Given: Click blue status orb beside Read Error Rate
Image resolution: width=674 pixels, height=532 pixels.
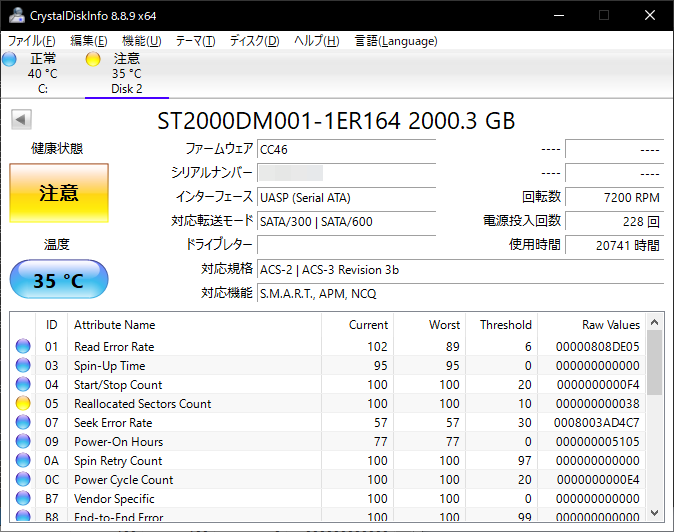Looking at the screenshot, I should 23,347.
